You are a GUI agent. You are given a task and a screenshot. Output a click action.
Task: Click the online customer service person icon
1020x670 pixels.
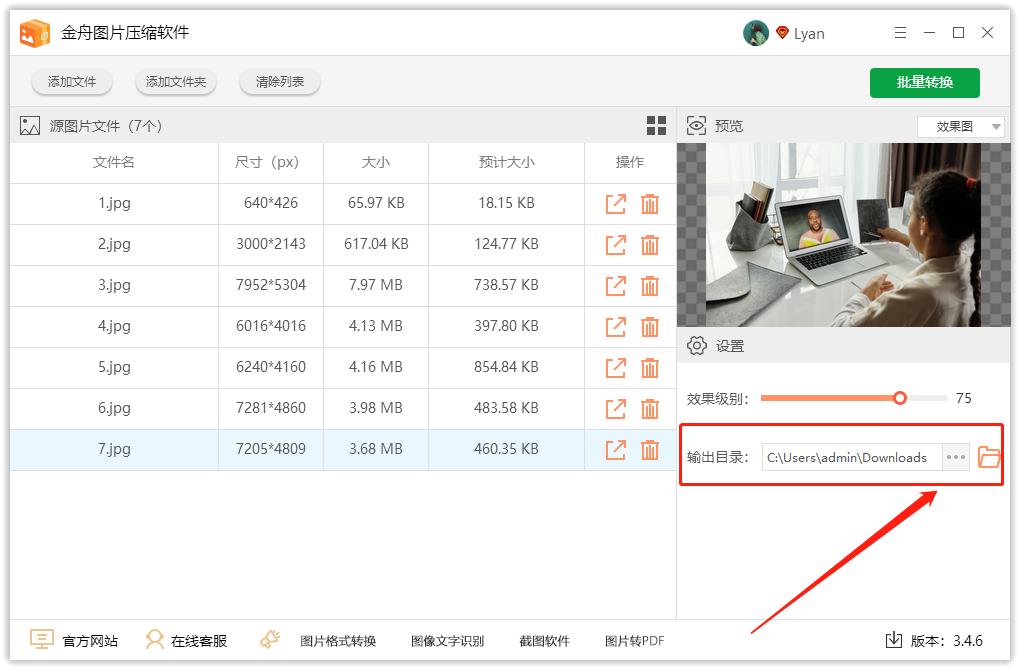154,640
